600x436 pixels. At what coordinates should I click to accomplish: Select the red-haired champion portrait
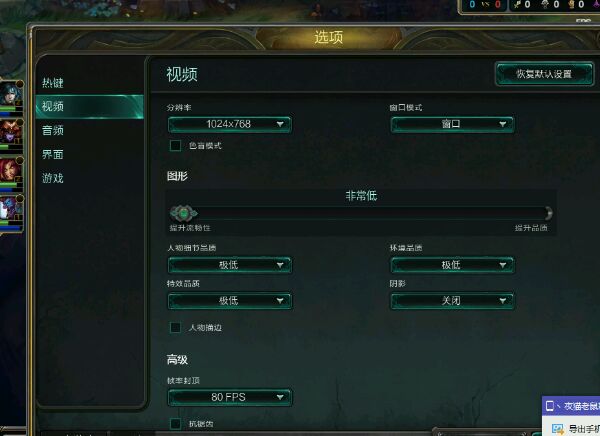(x=10, y=170)
